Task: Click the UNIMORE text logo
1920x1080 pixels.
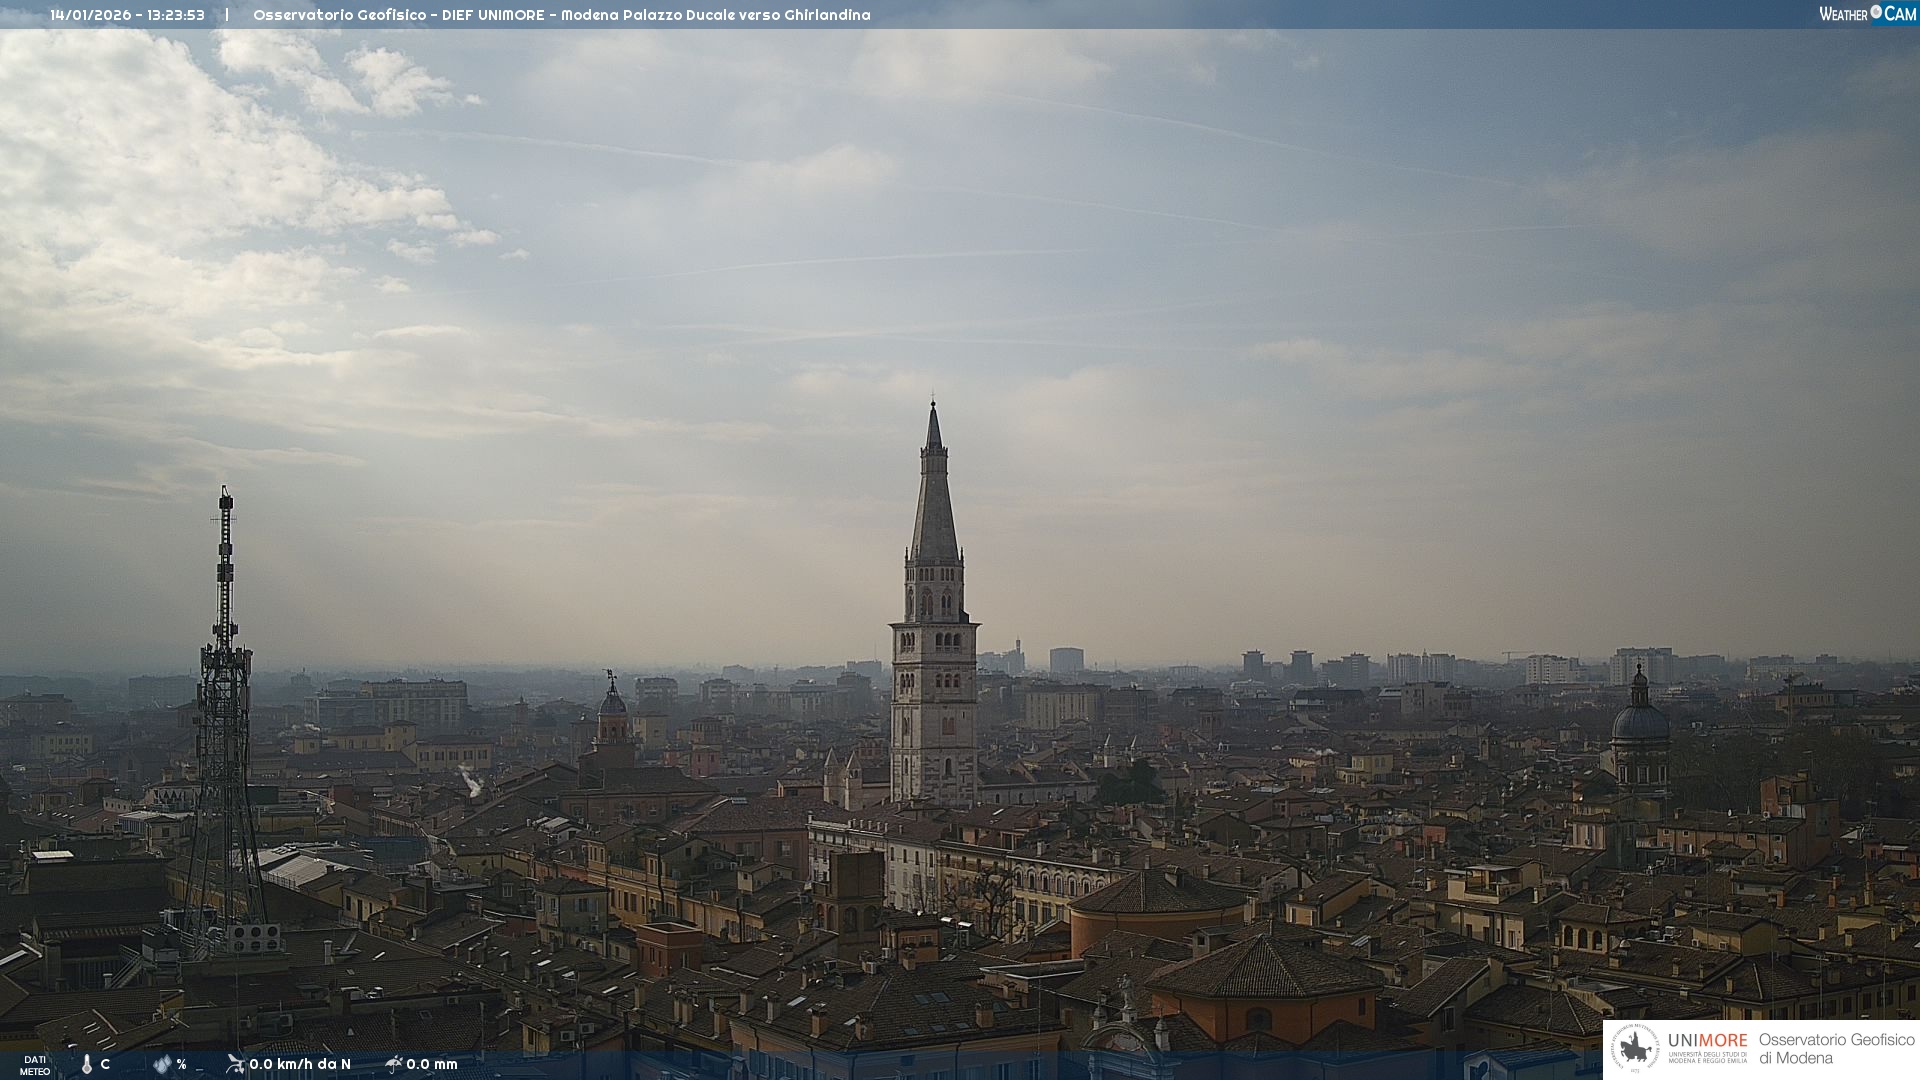Action: (x=1707, y=1041)
